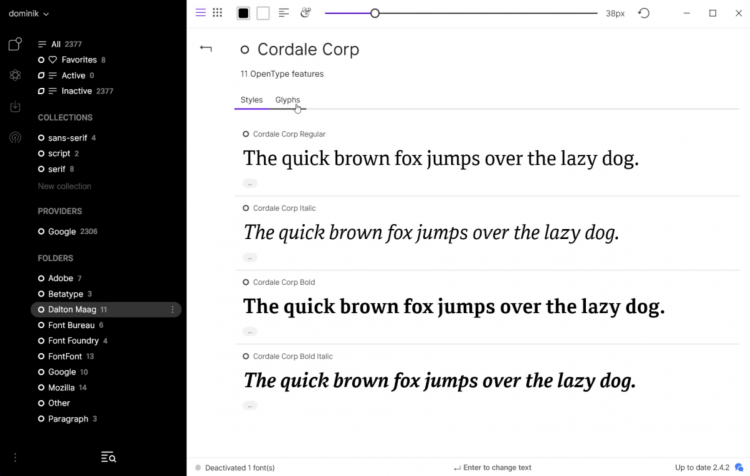Open the feedback chat icon in status bar

[x=739, y=467]
